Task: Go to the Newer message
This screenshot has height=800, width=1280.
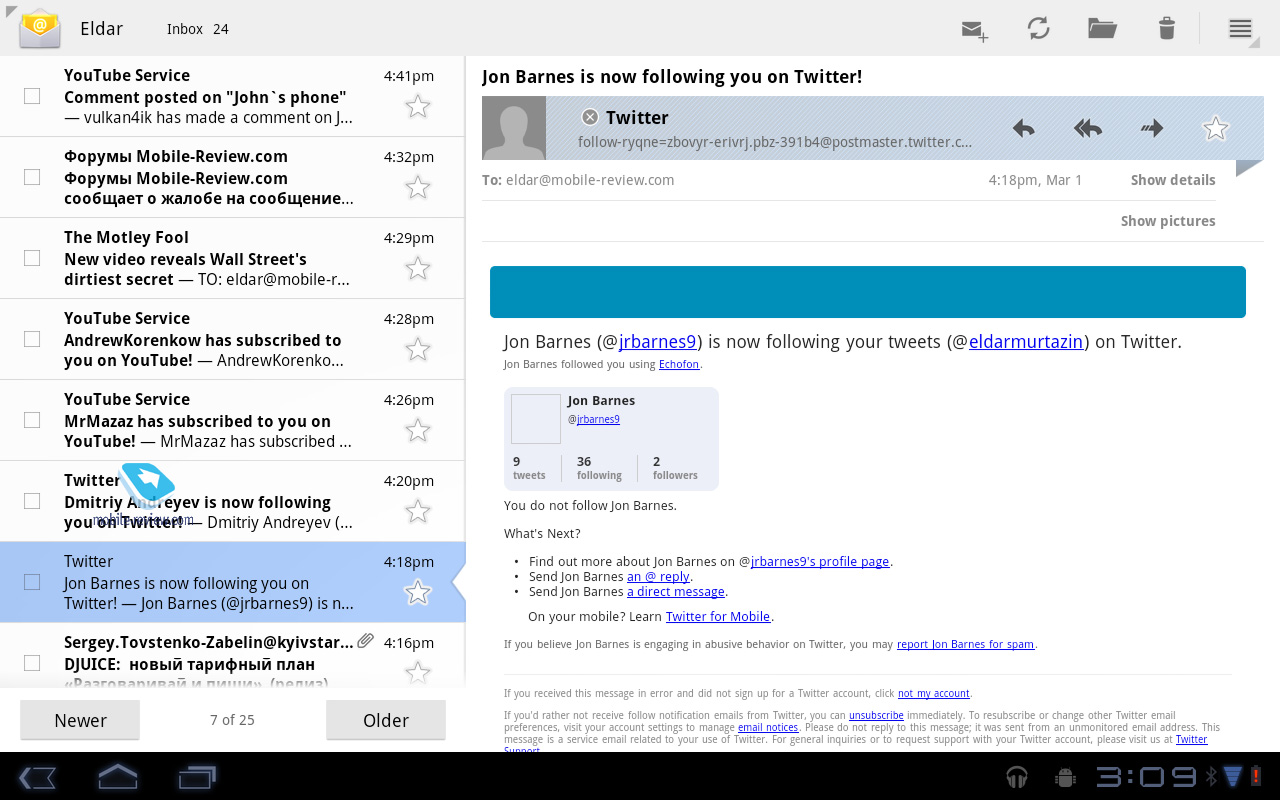Action: tap(80, 720)
